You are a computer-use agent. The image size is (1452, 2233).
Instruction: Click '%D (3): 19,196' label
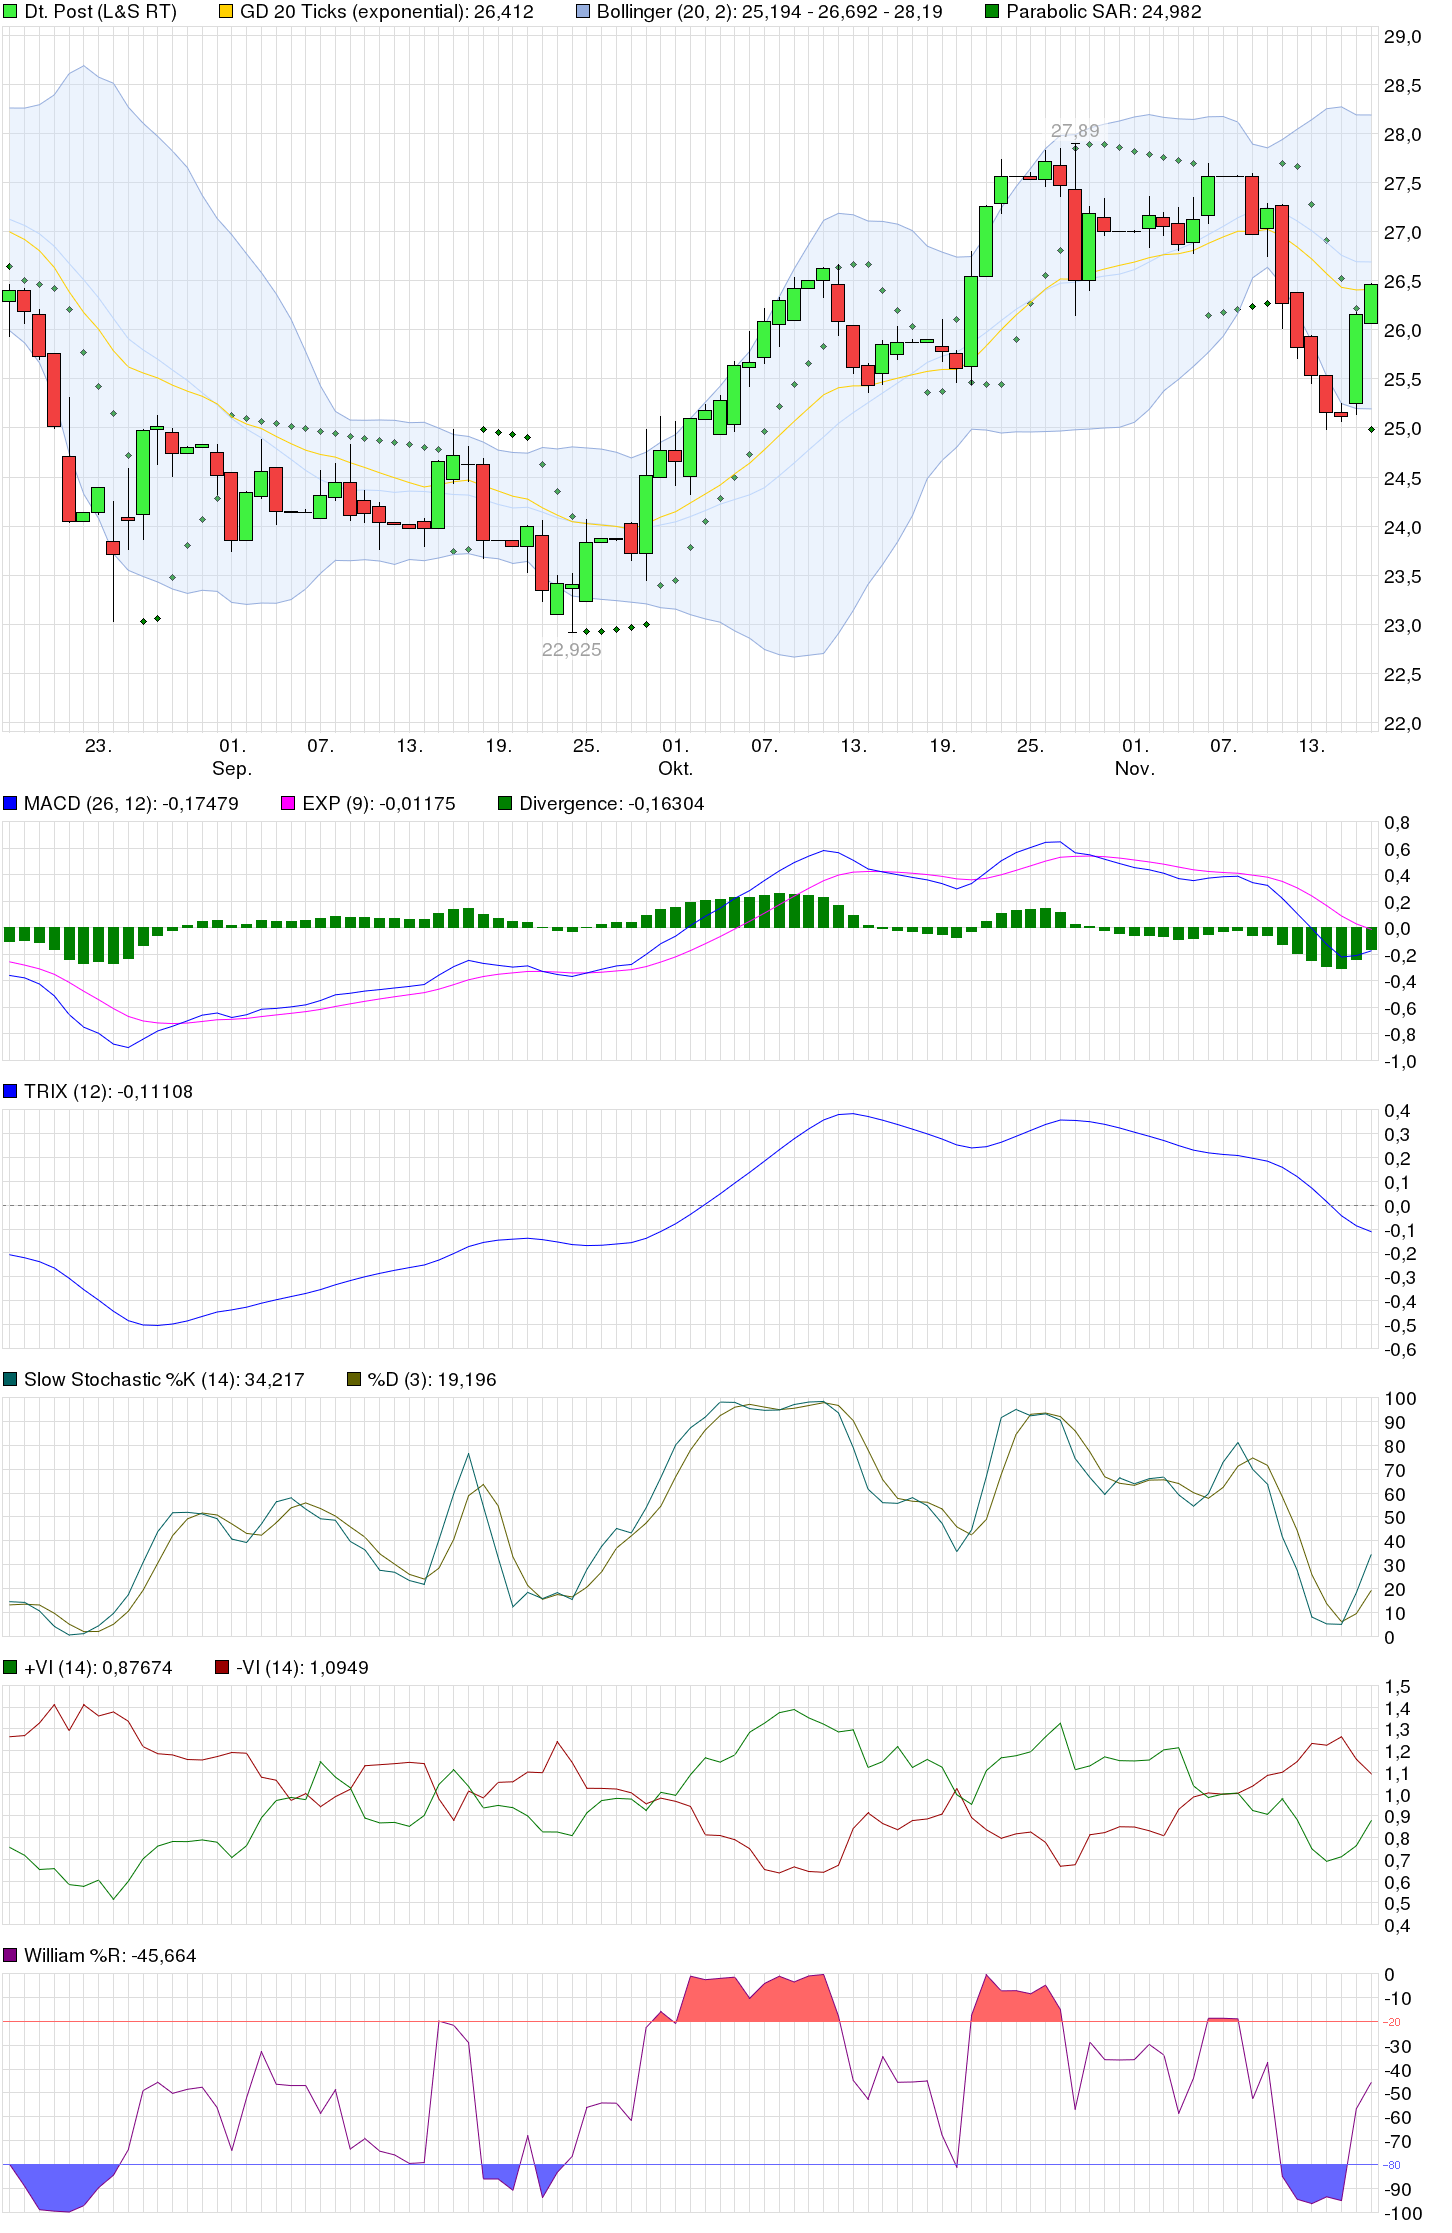432,1380
